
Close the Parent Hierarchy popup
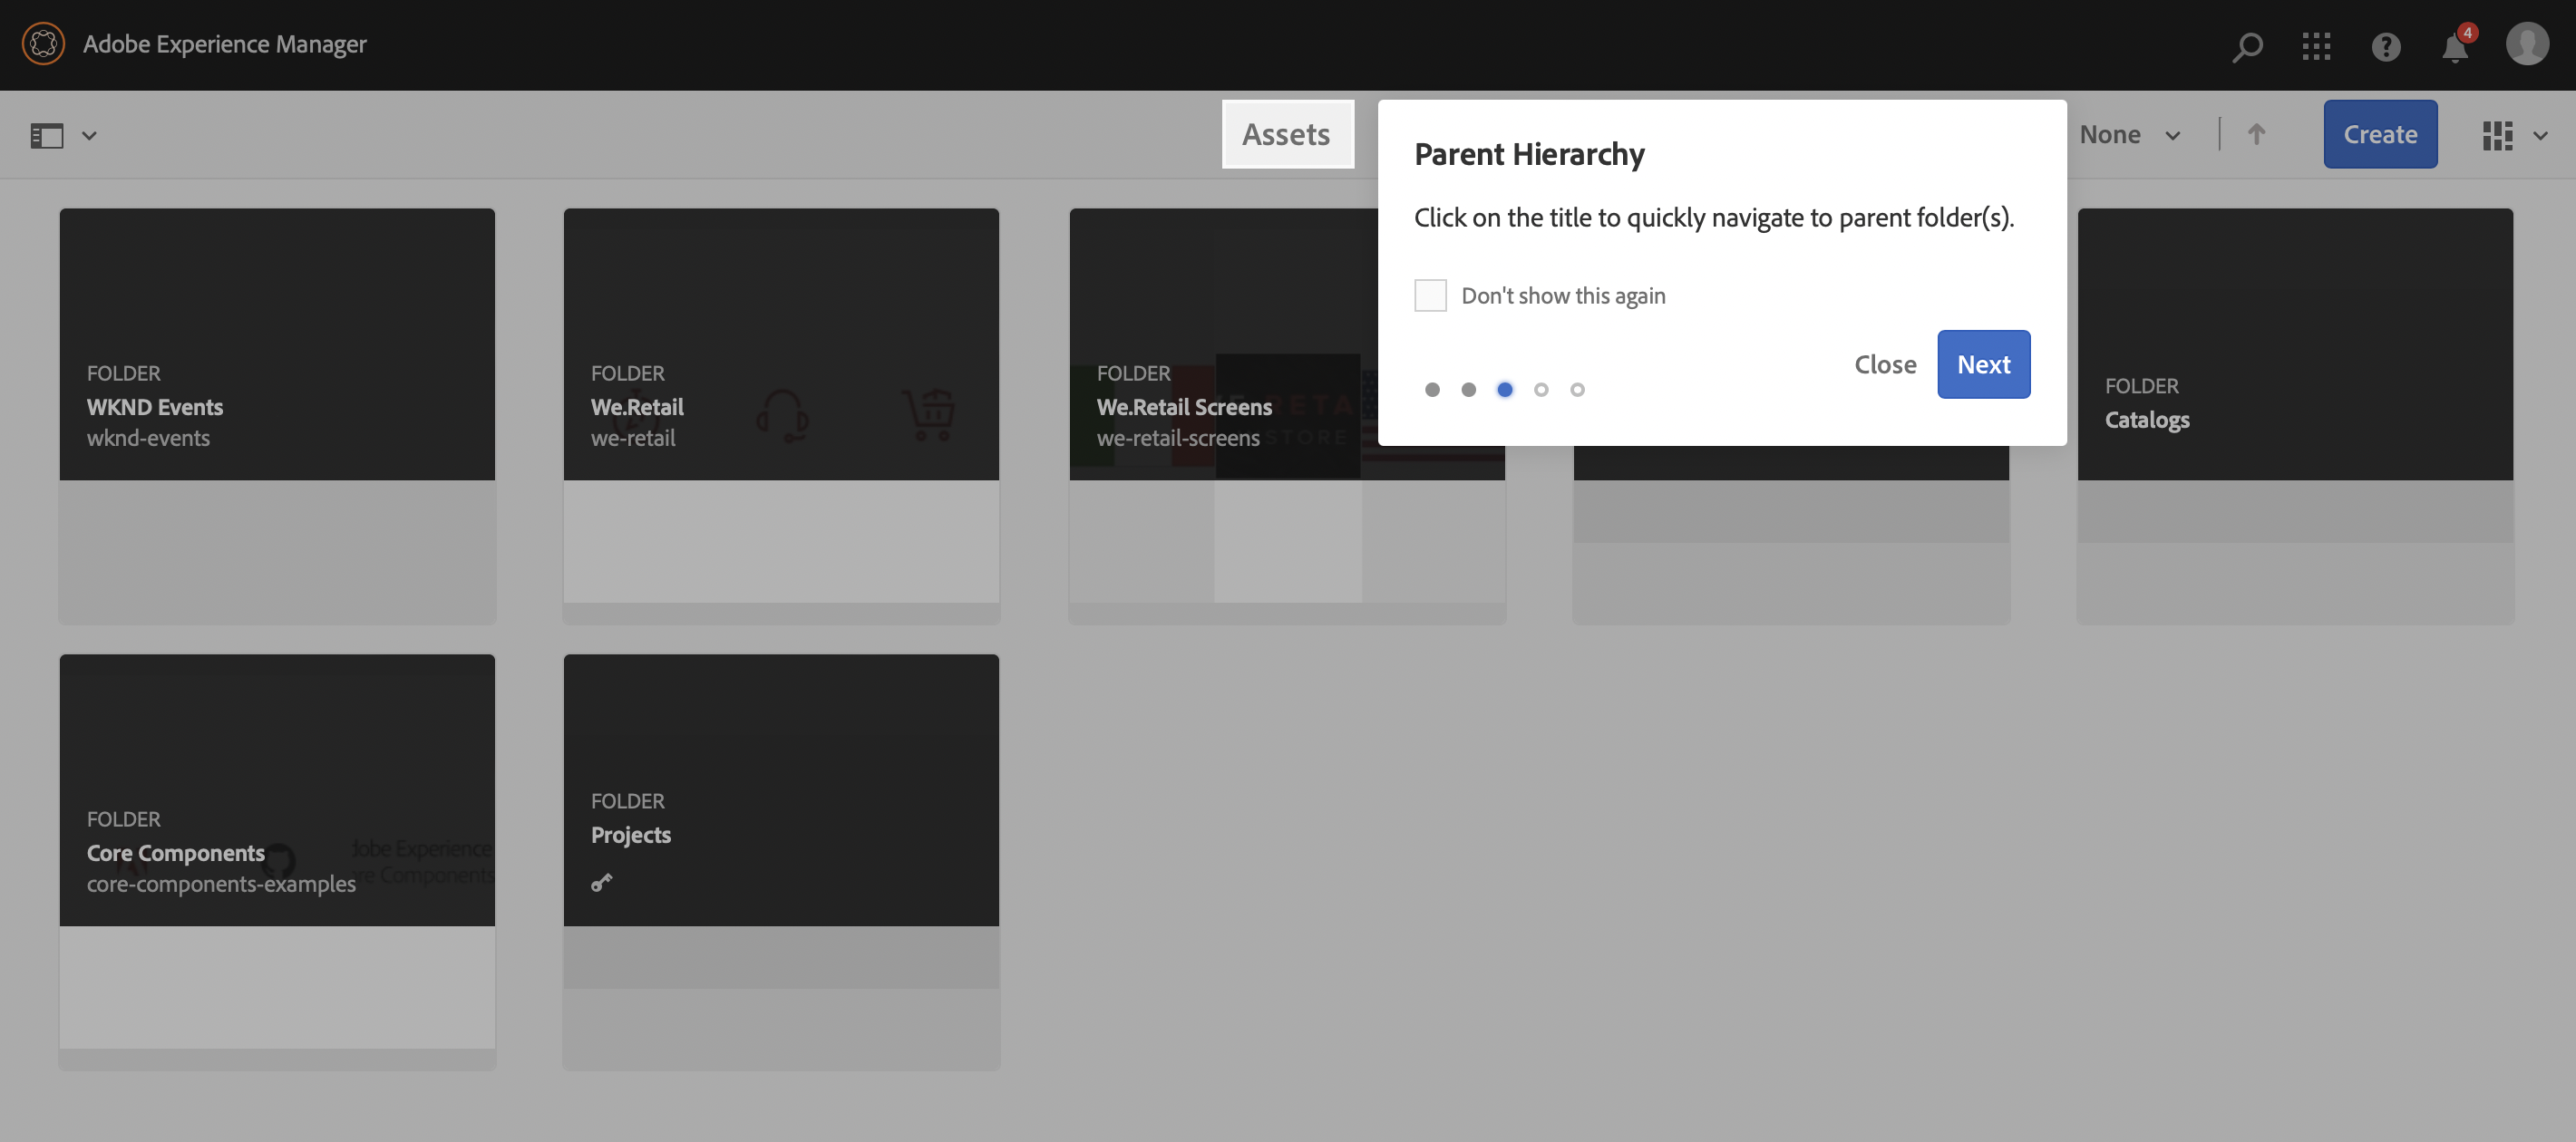pyautogui.click(x=1885, y=364)
